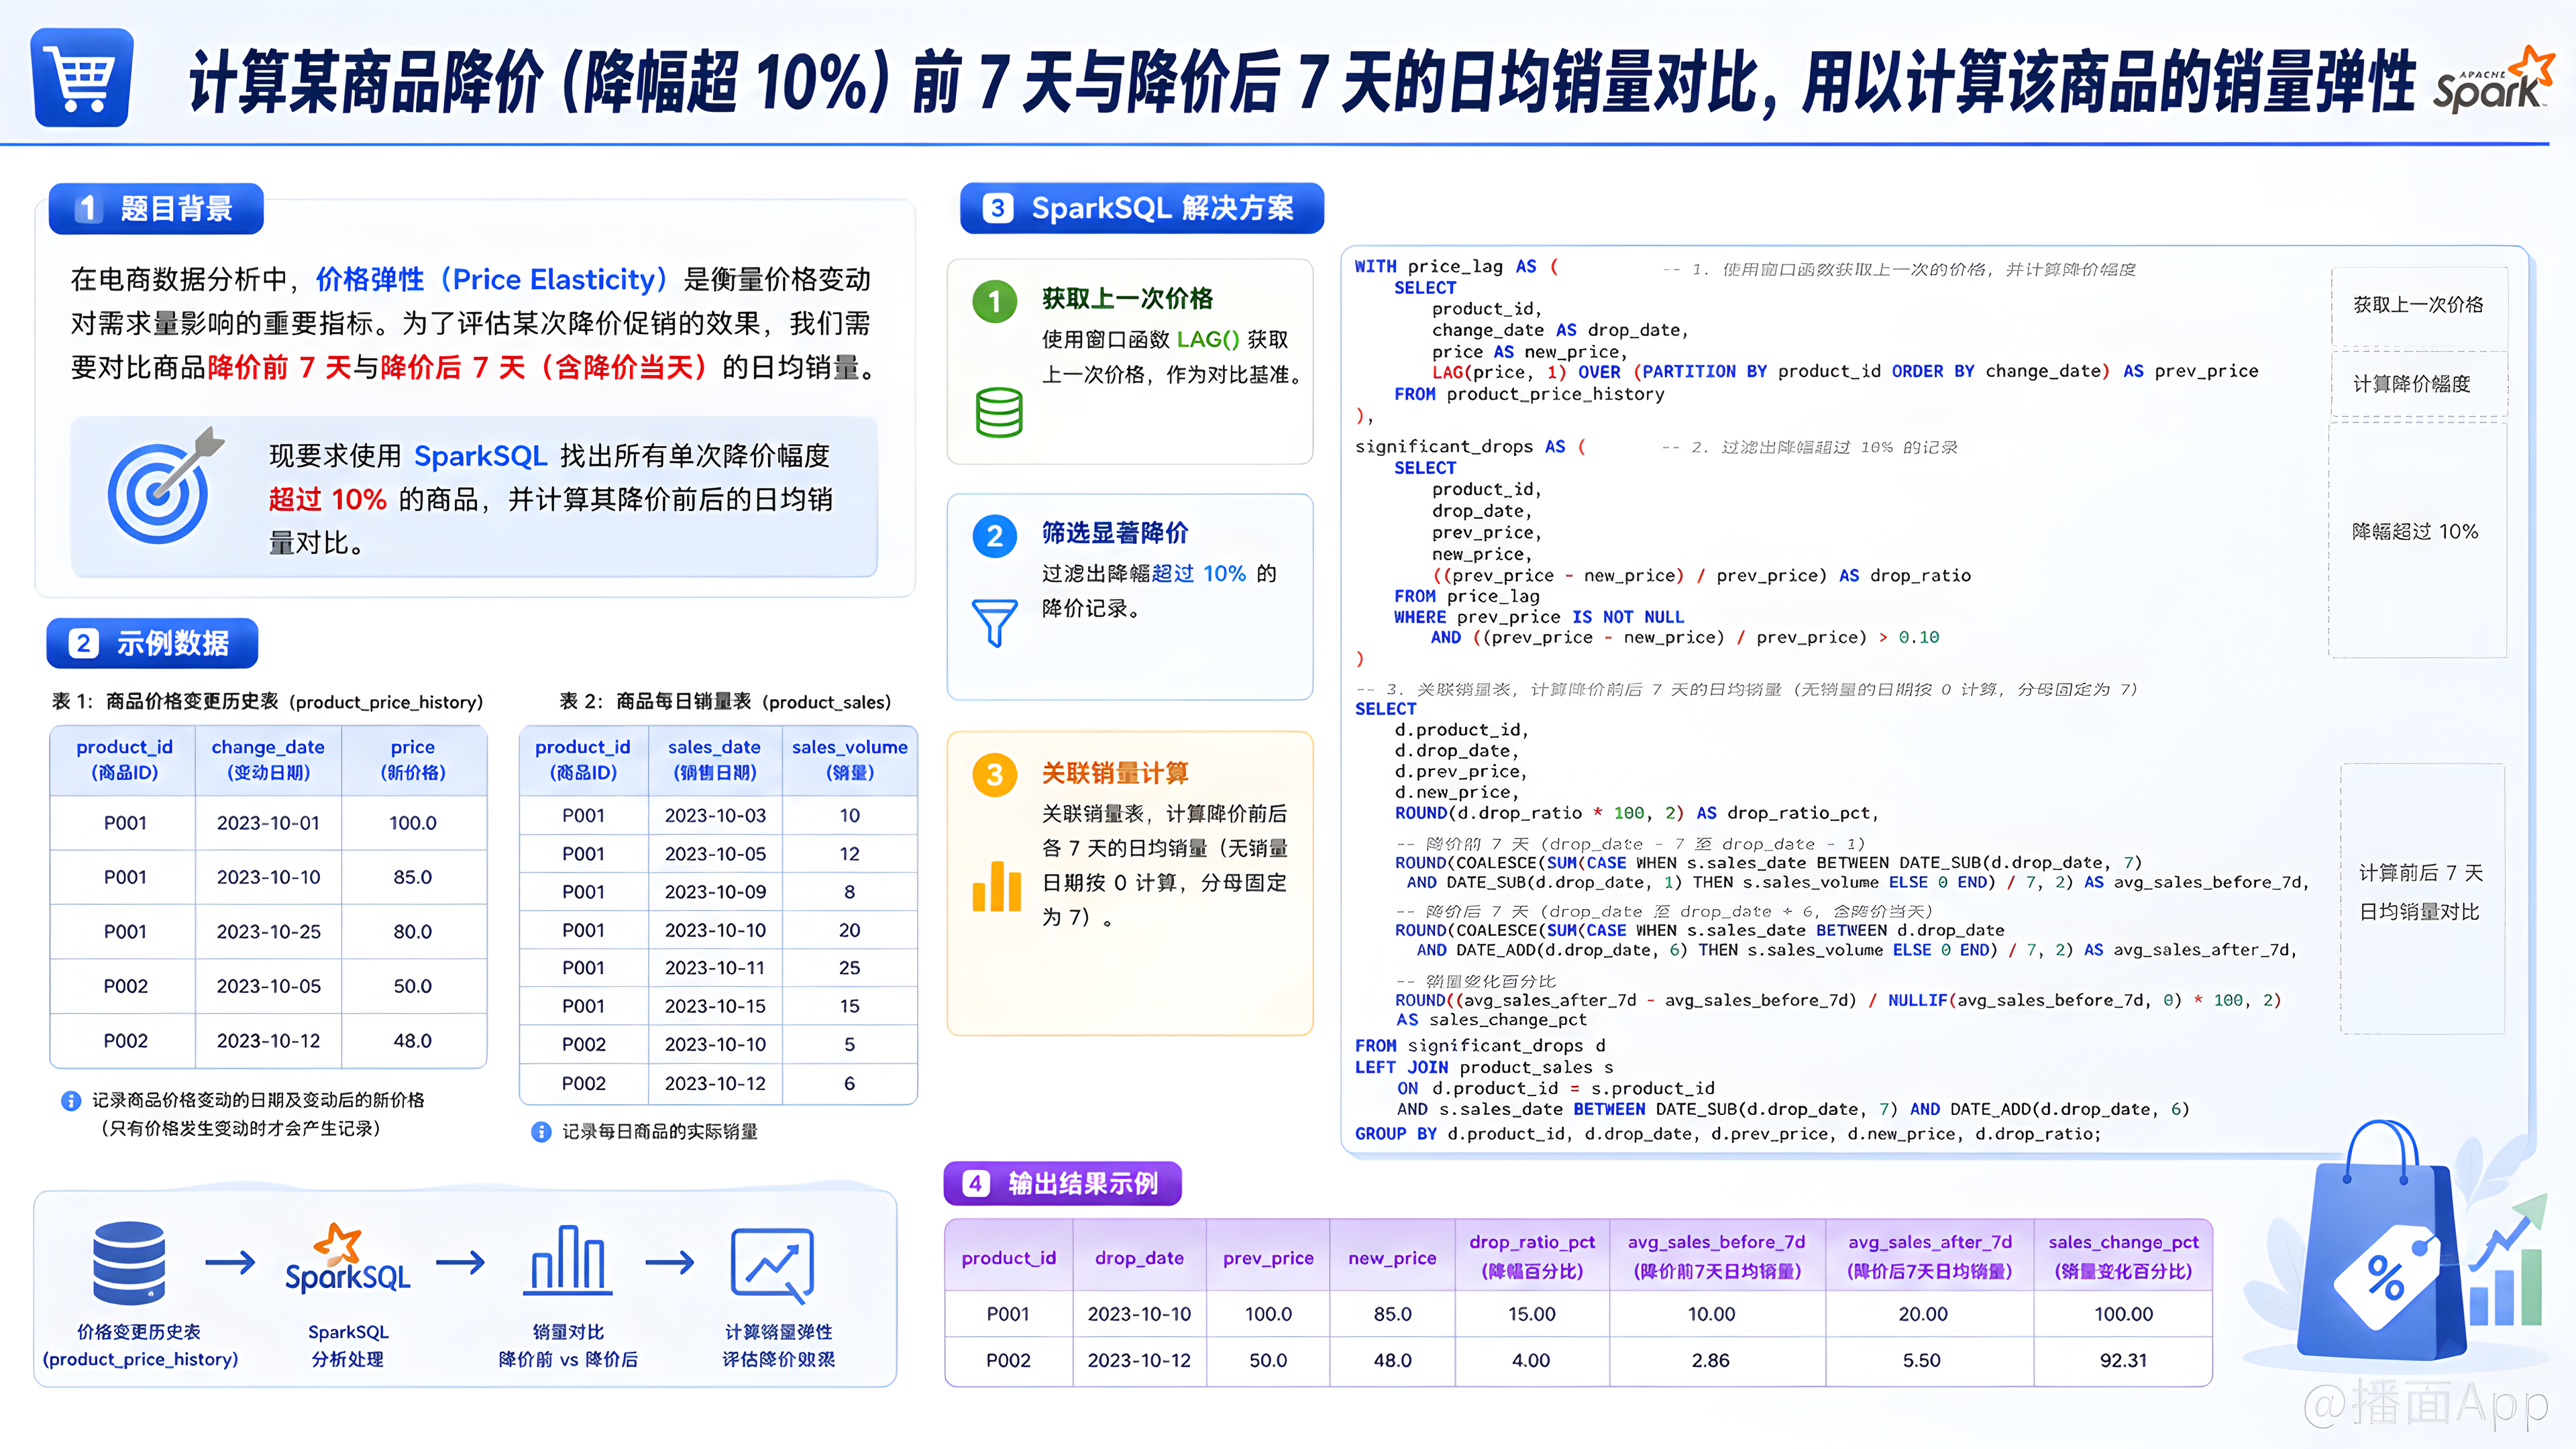This screenshot has height=1449, width=2576.
Task: Click the trend chart icon above 计算销量弹性
Action: [x=773, y=1265]
